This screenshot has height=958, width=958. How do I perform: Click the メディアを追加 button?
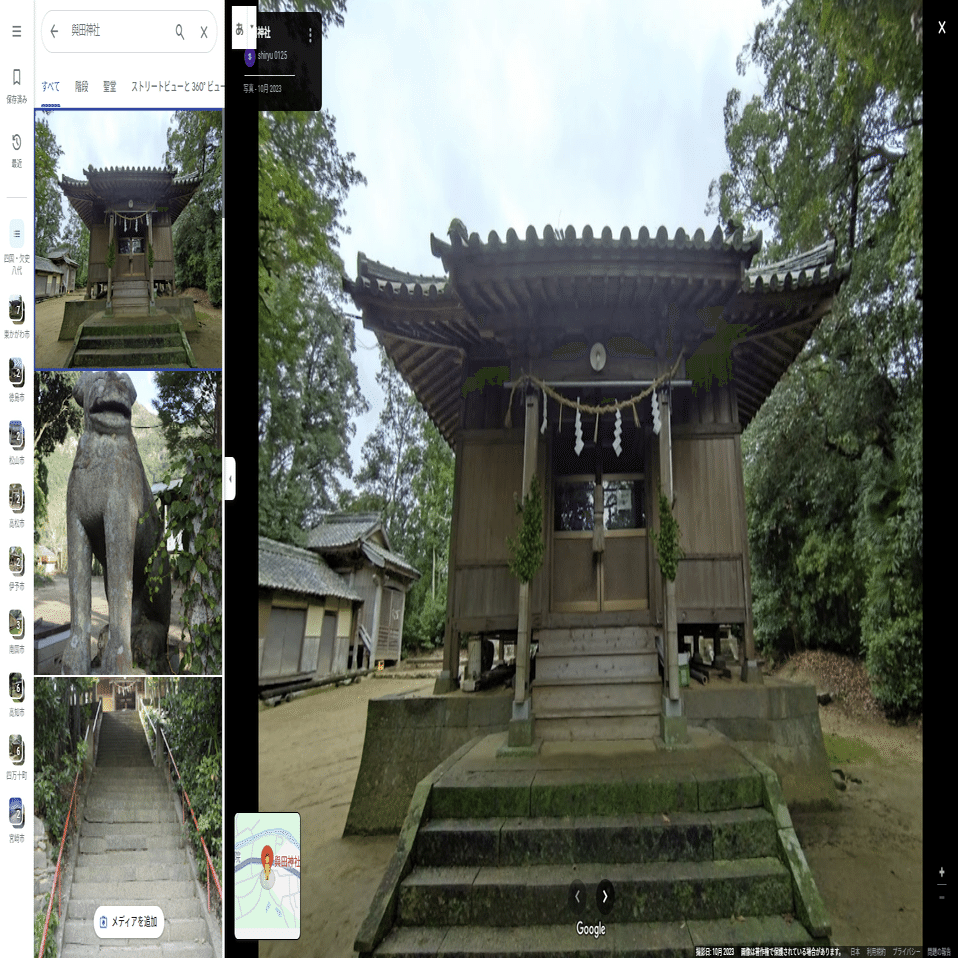point(129,921)
